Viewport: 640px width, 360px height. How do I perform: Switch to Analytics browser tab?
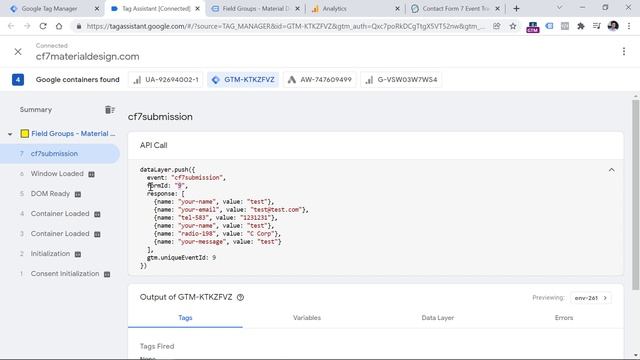click(x=334, y=9)
